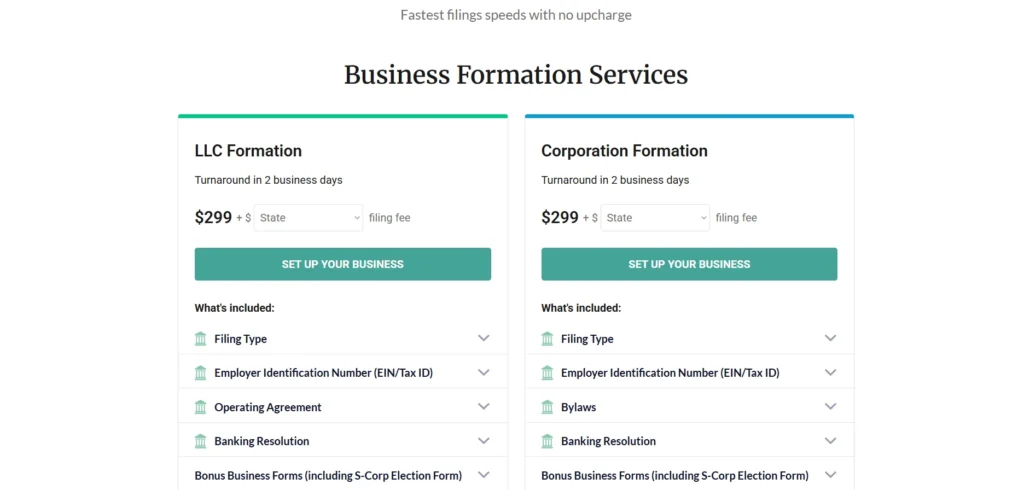
Task: Expand the Operating Agreement section chevron
Action: pyautogui.click(x=484, y=406)
